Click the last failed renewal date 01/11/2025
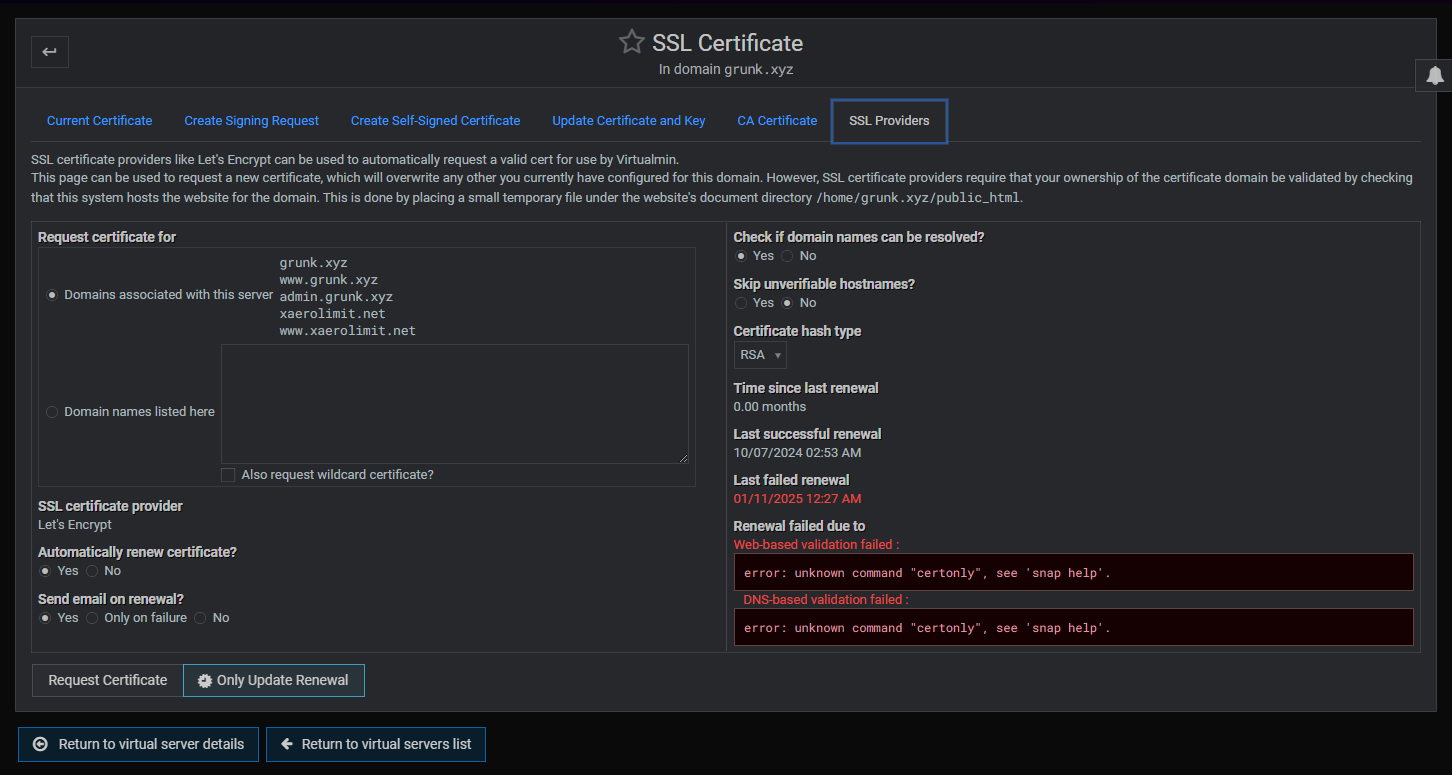Viewport: 1452px width, 775px height. click(x=797, y=499)
